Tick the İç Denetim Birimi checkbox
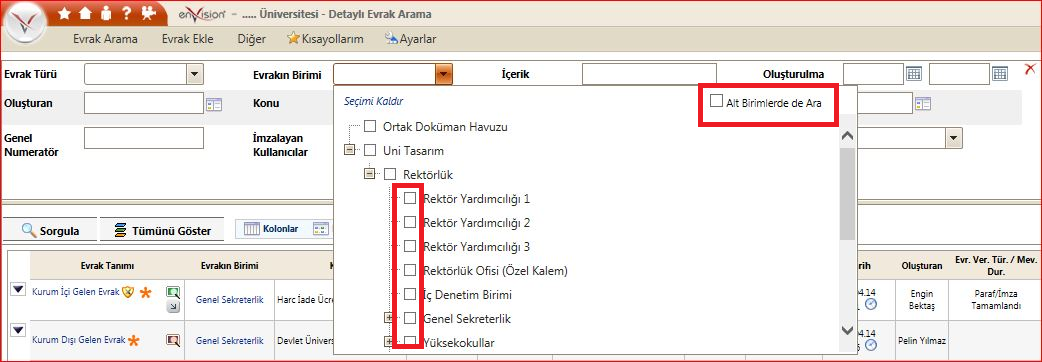 tap(410, 294)
